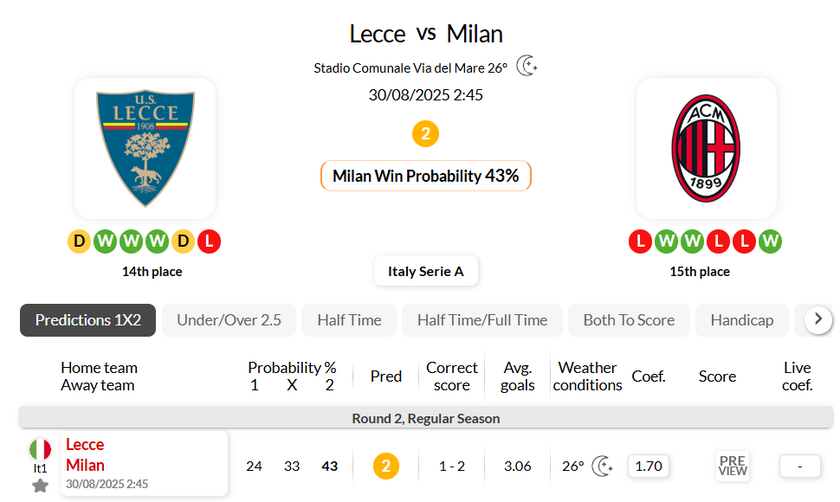Viewport: 840px width, 502px height.
Task: Switch to the Both To Score tab
Action: (x=629, y=320)
